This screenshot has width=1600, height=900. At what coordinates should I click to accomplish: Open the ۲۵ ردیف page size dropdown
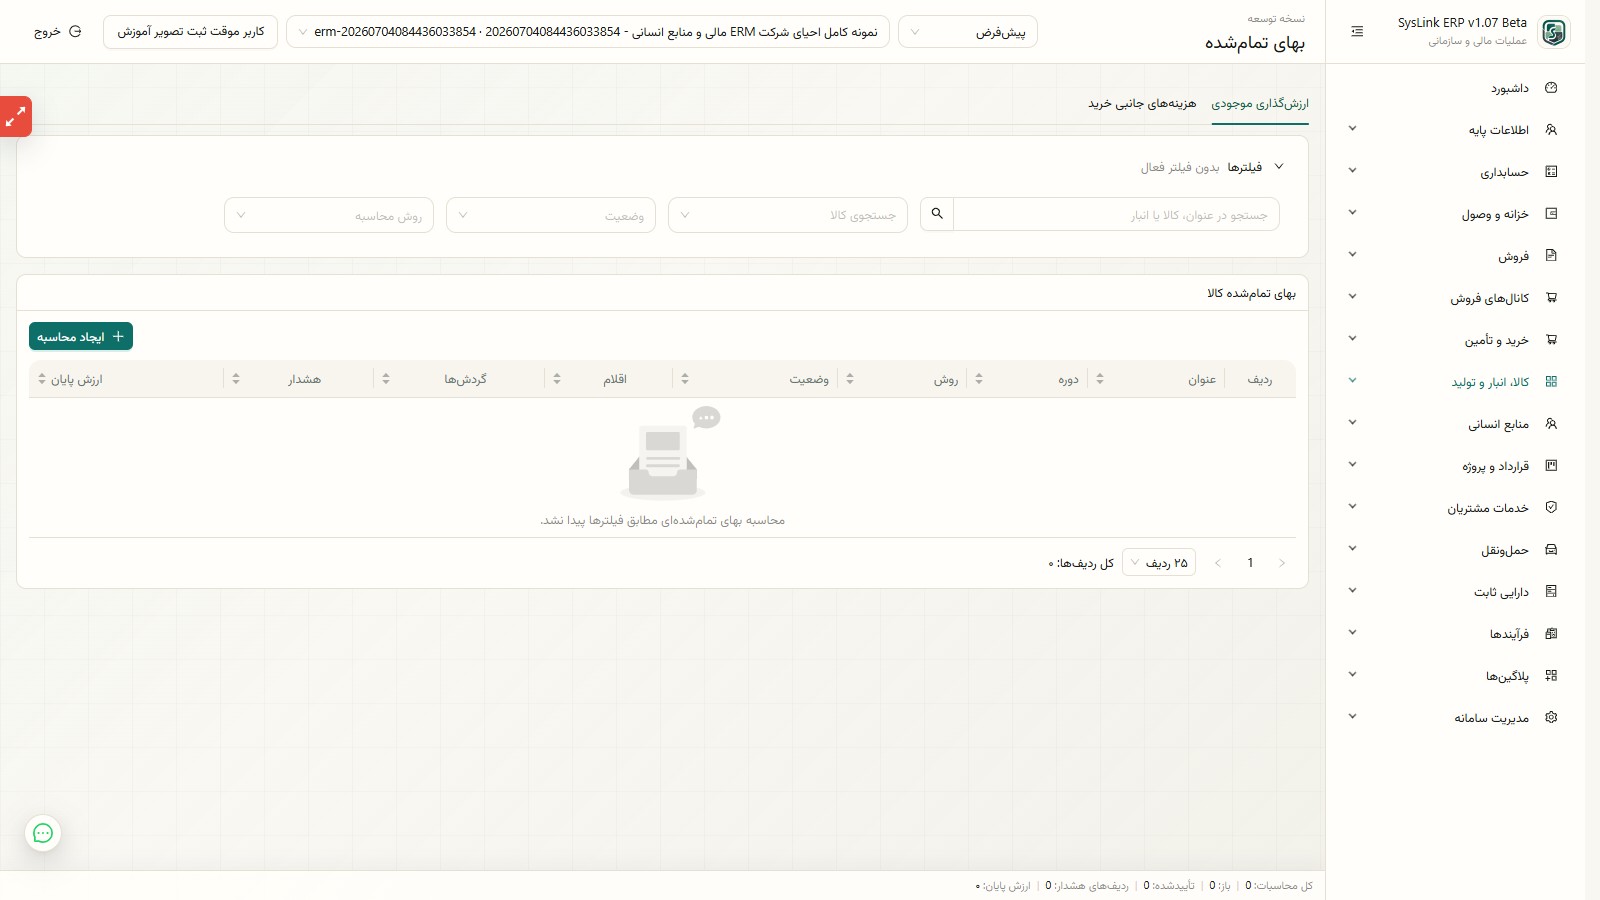[1159, 563]
